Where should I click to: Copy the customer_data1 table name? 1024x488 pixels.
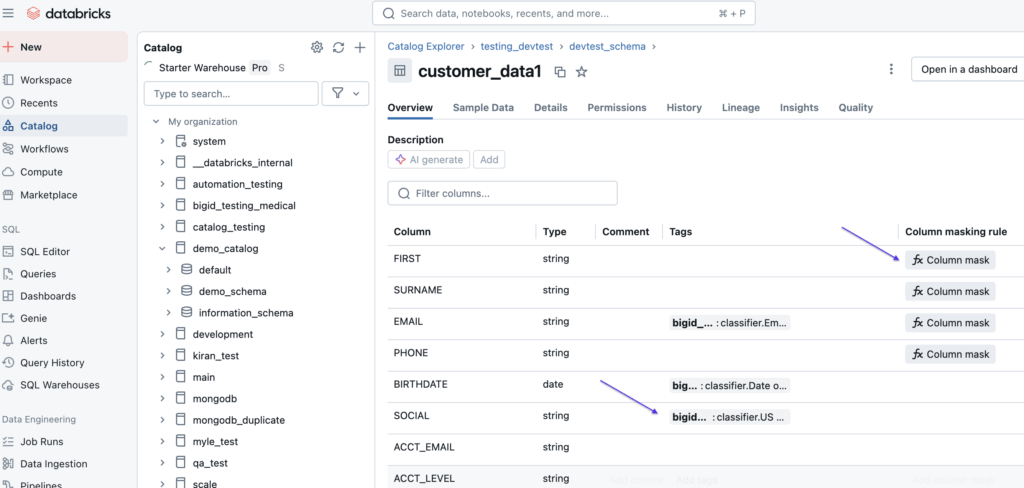tap(560, 72)
